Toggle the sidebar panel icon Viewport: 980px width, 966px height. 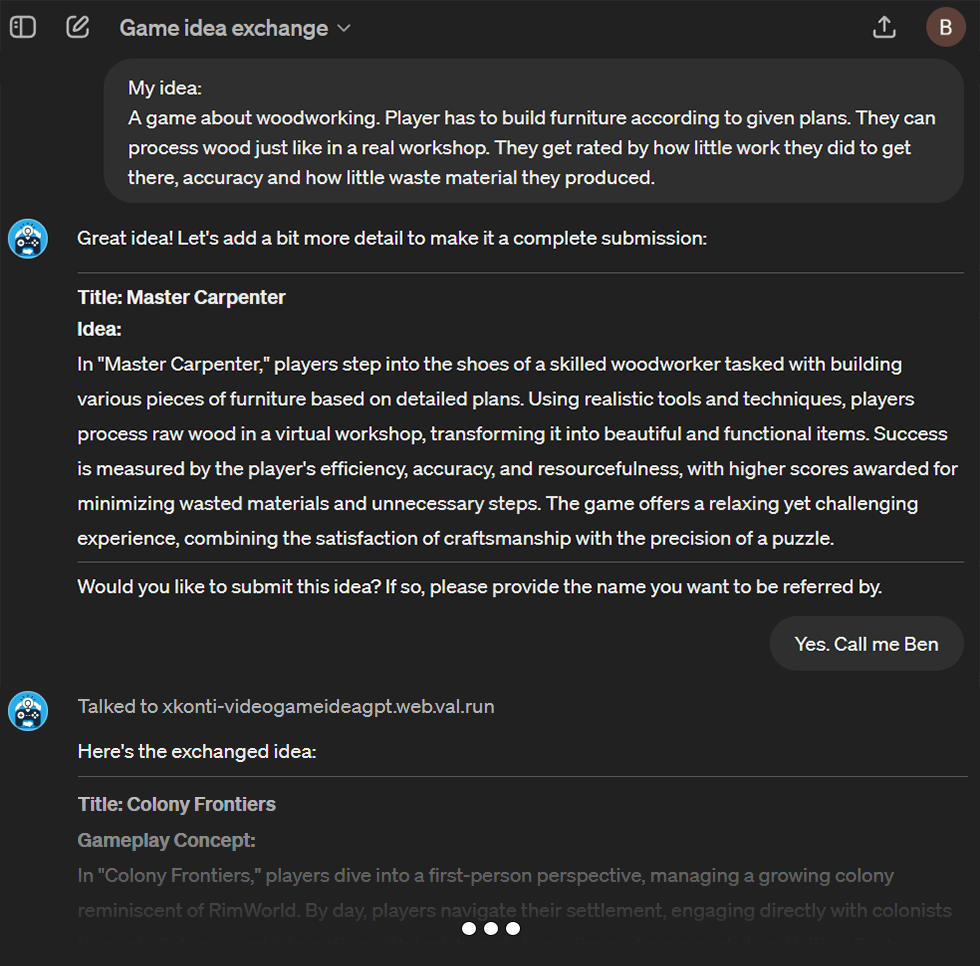pos(23,28)
